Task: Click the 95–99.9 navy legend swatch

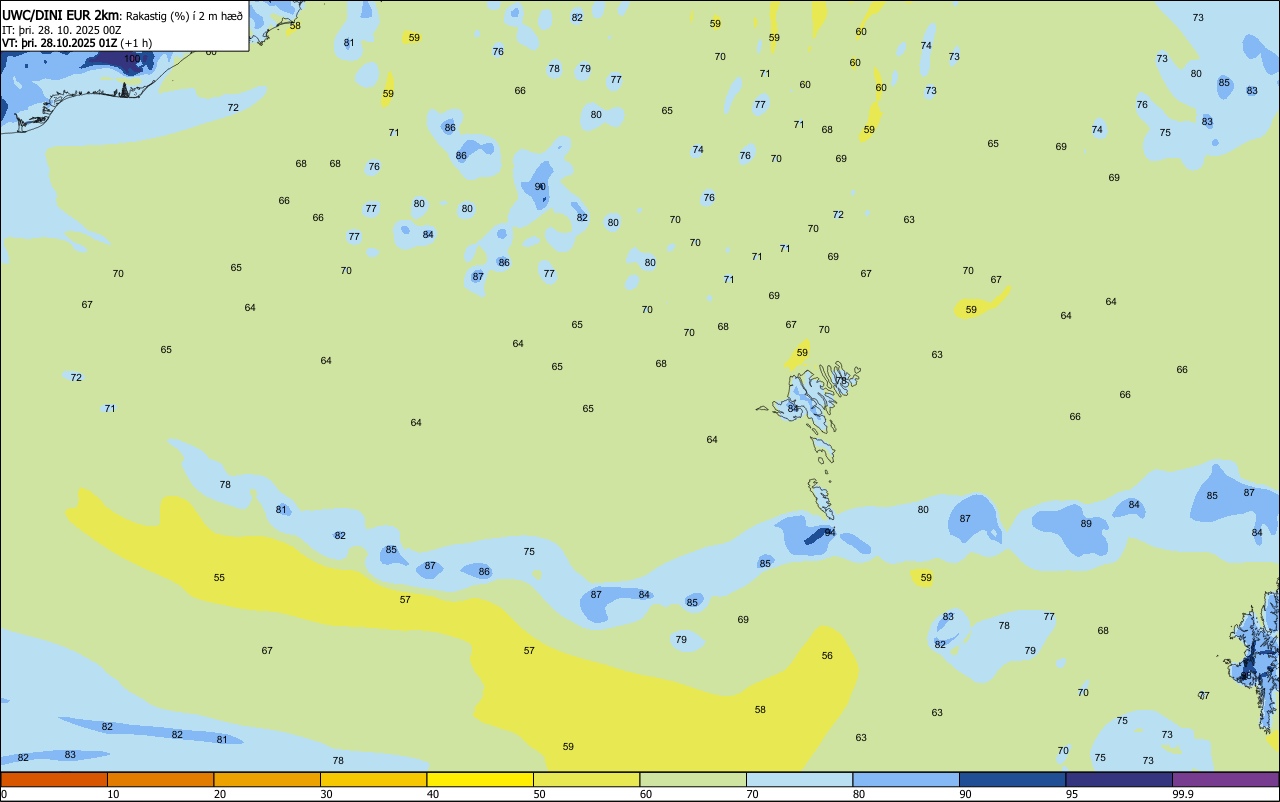Action: pyautogui.click(x=1119, y=779)
